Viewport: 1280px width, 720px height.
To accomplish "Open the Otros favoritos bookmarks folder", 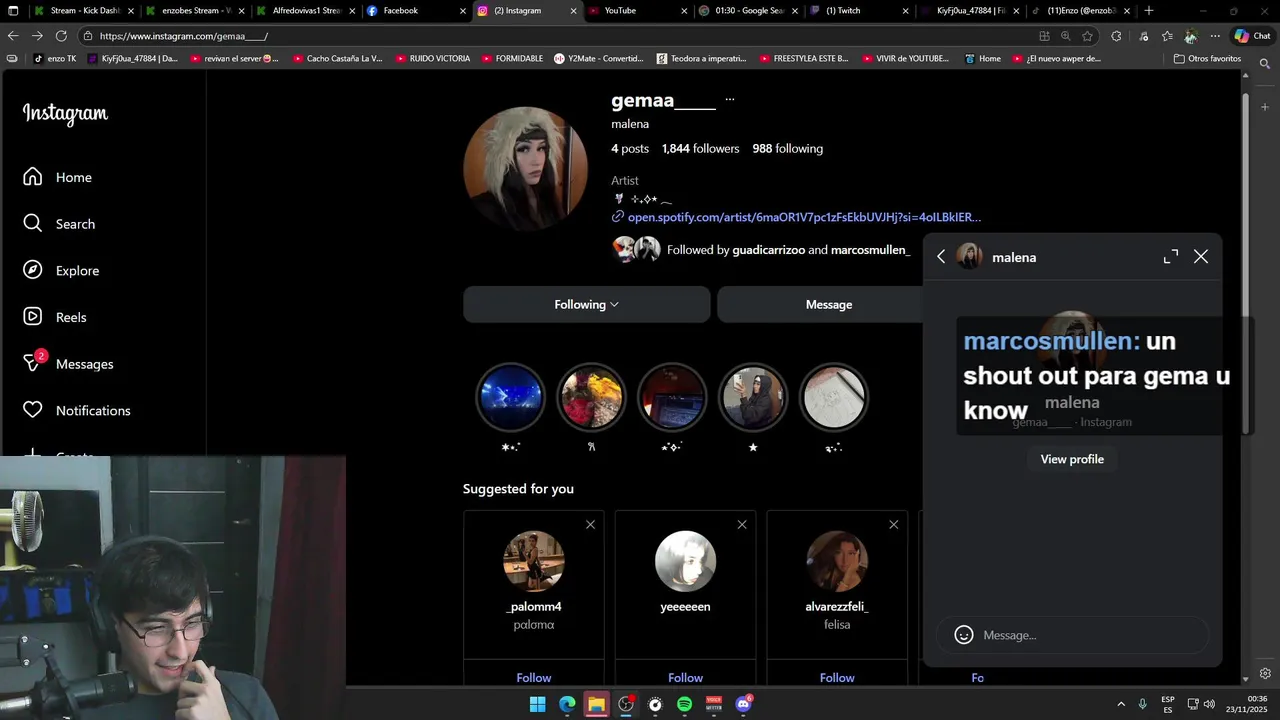I will click(1207, 59).
